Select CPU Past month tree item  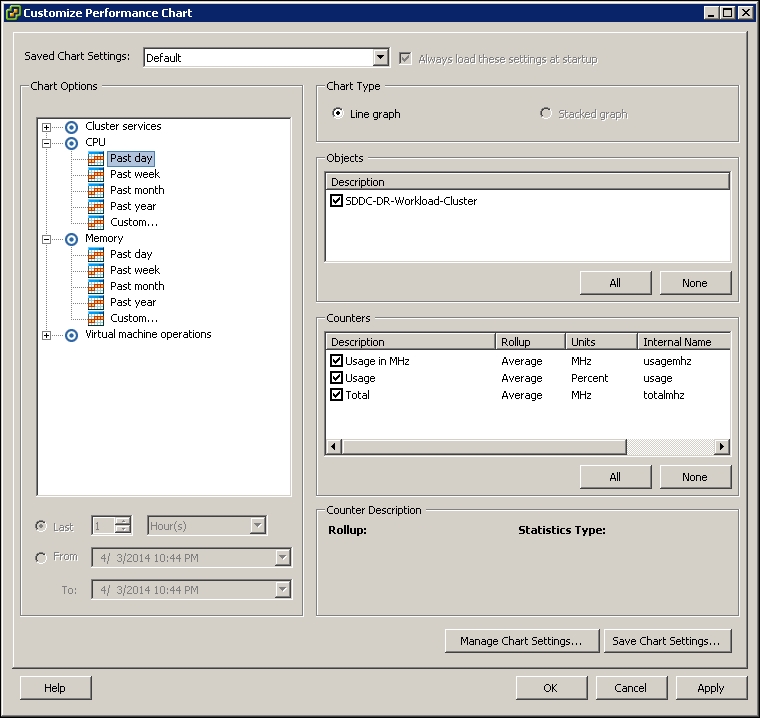(137, 190)
